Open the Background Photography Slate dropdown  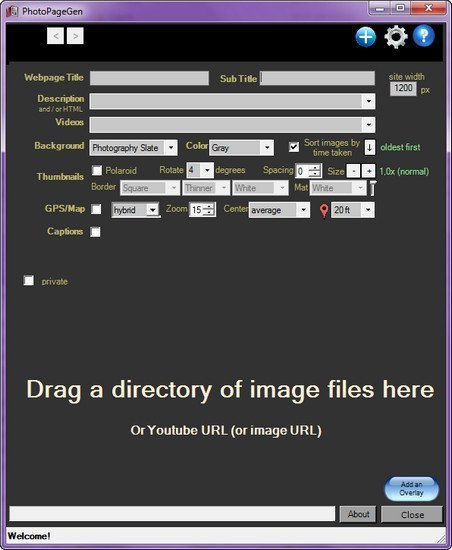(x=134, y=148)
